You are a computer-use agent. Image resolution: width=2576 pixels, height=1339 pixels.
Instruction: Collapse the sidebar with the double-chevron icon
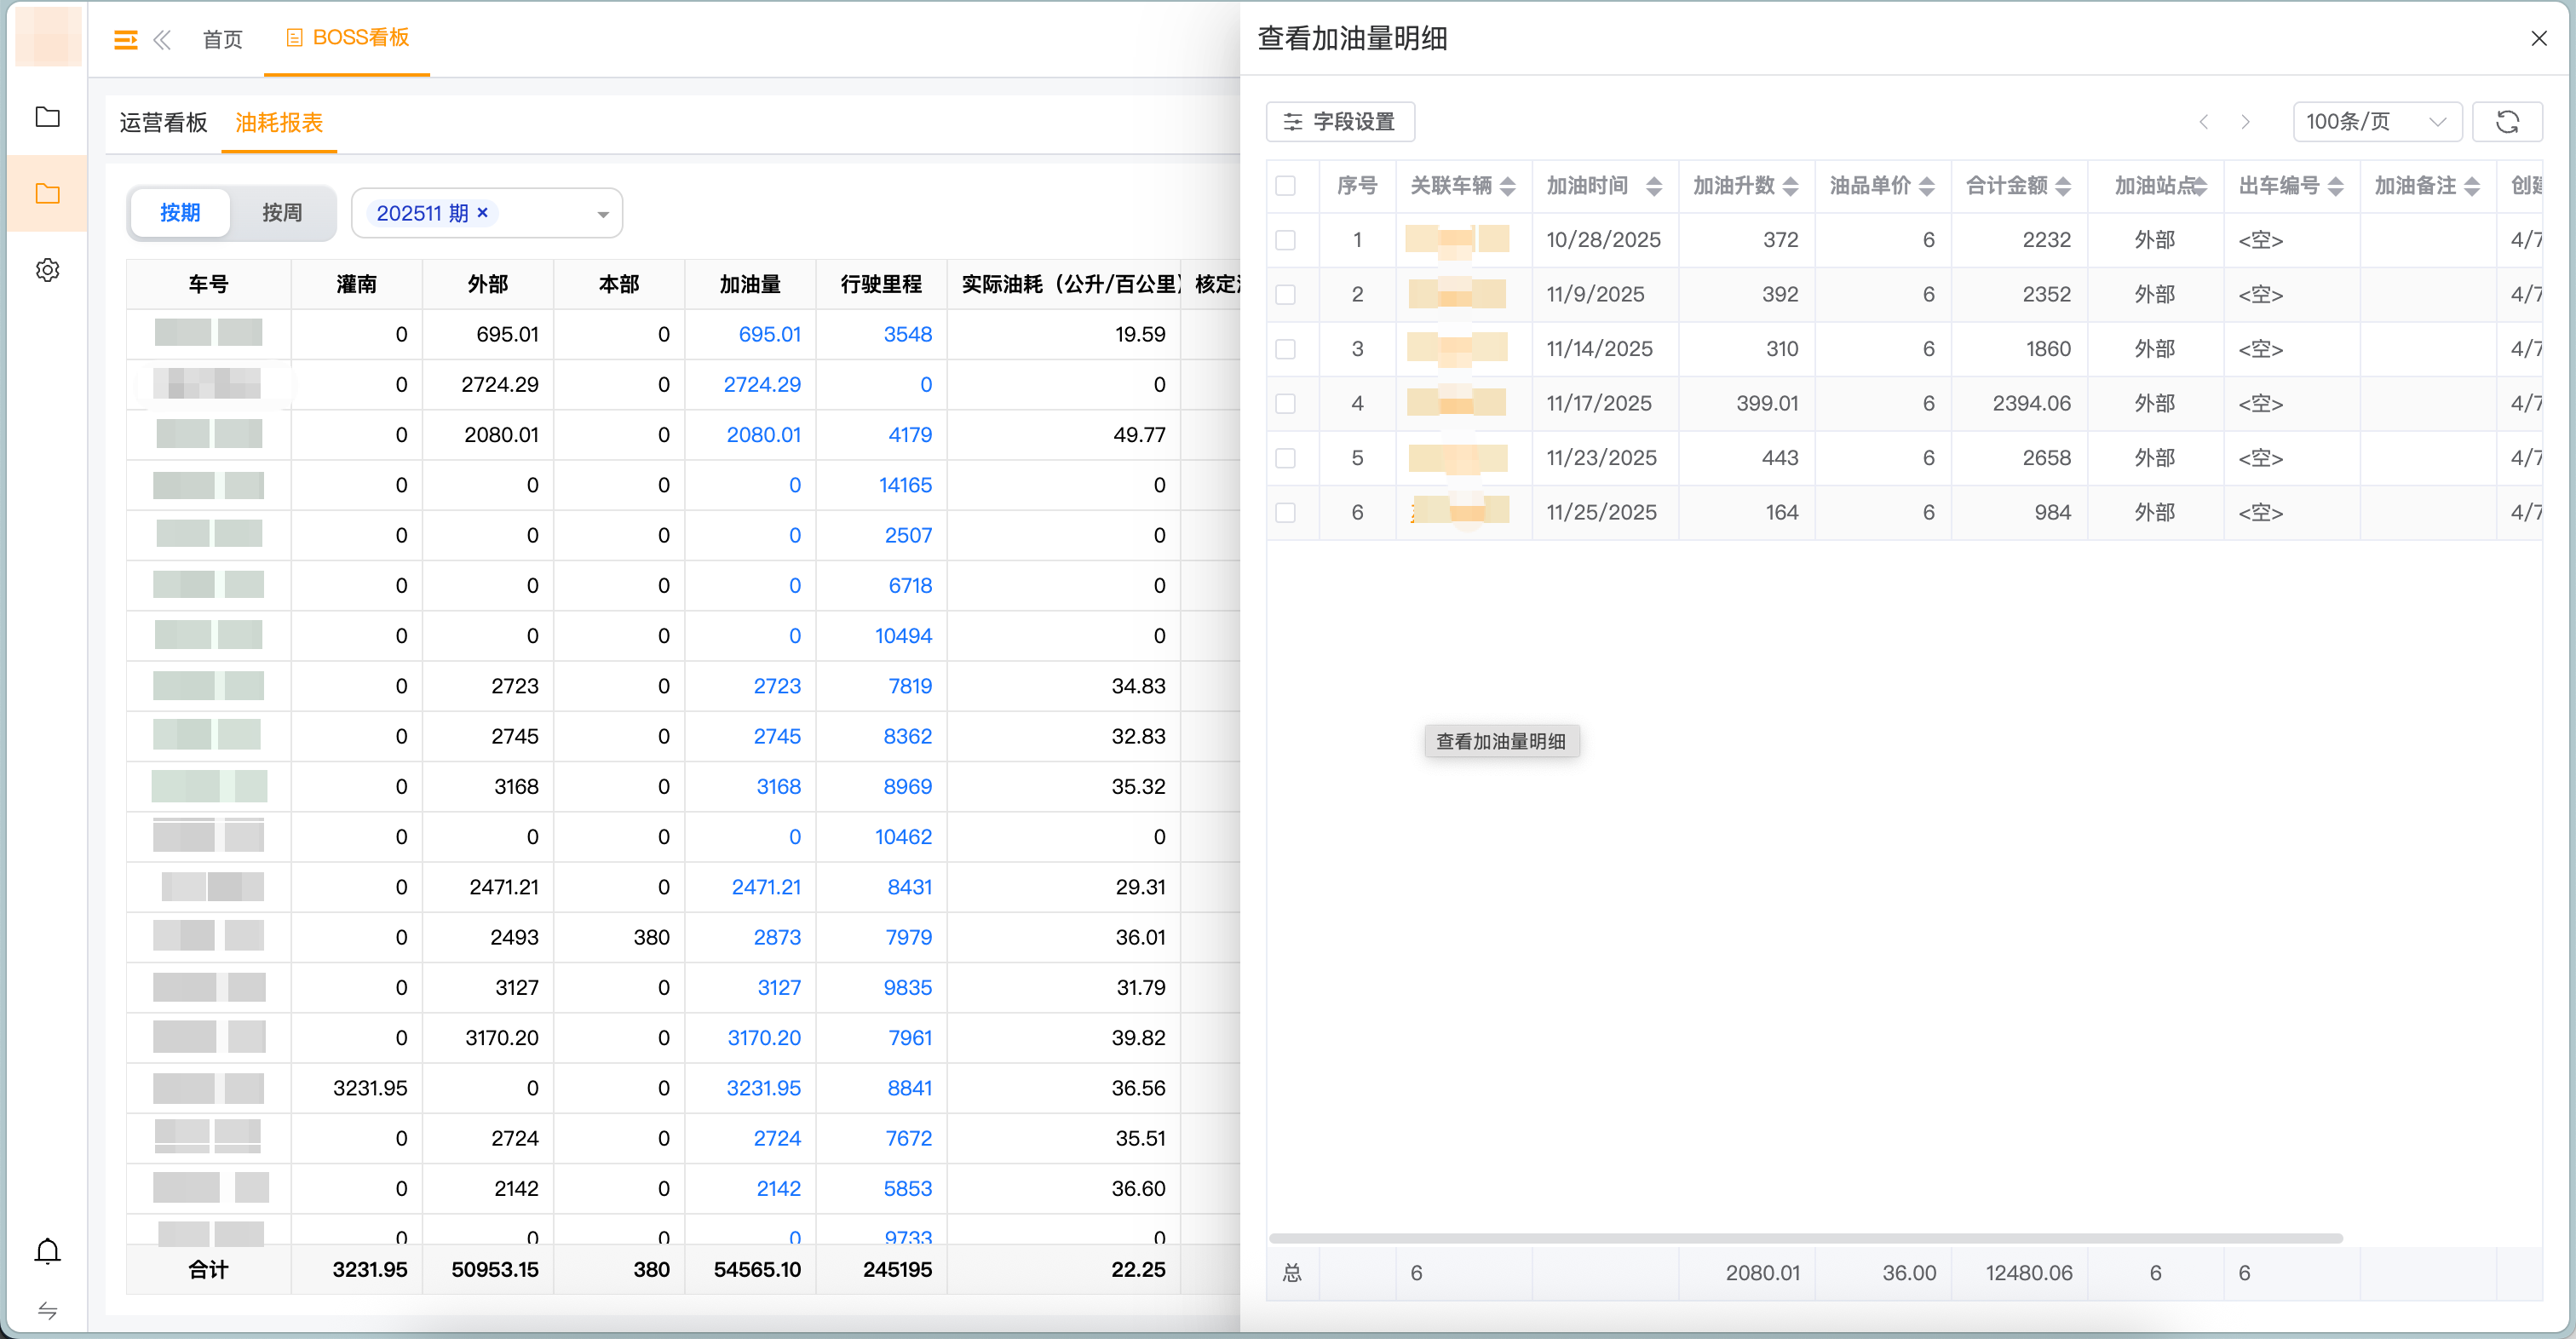pyautogui.click(x=162, y=39)
